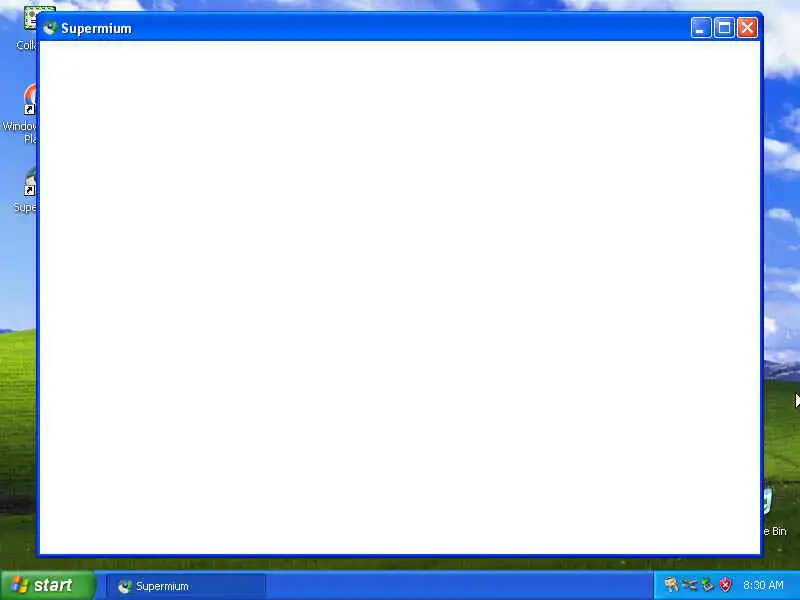Open the Start menu
The image size is (800, 600).
pos(47,585)
